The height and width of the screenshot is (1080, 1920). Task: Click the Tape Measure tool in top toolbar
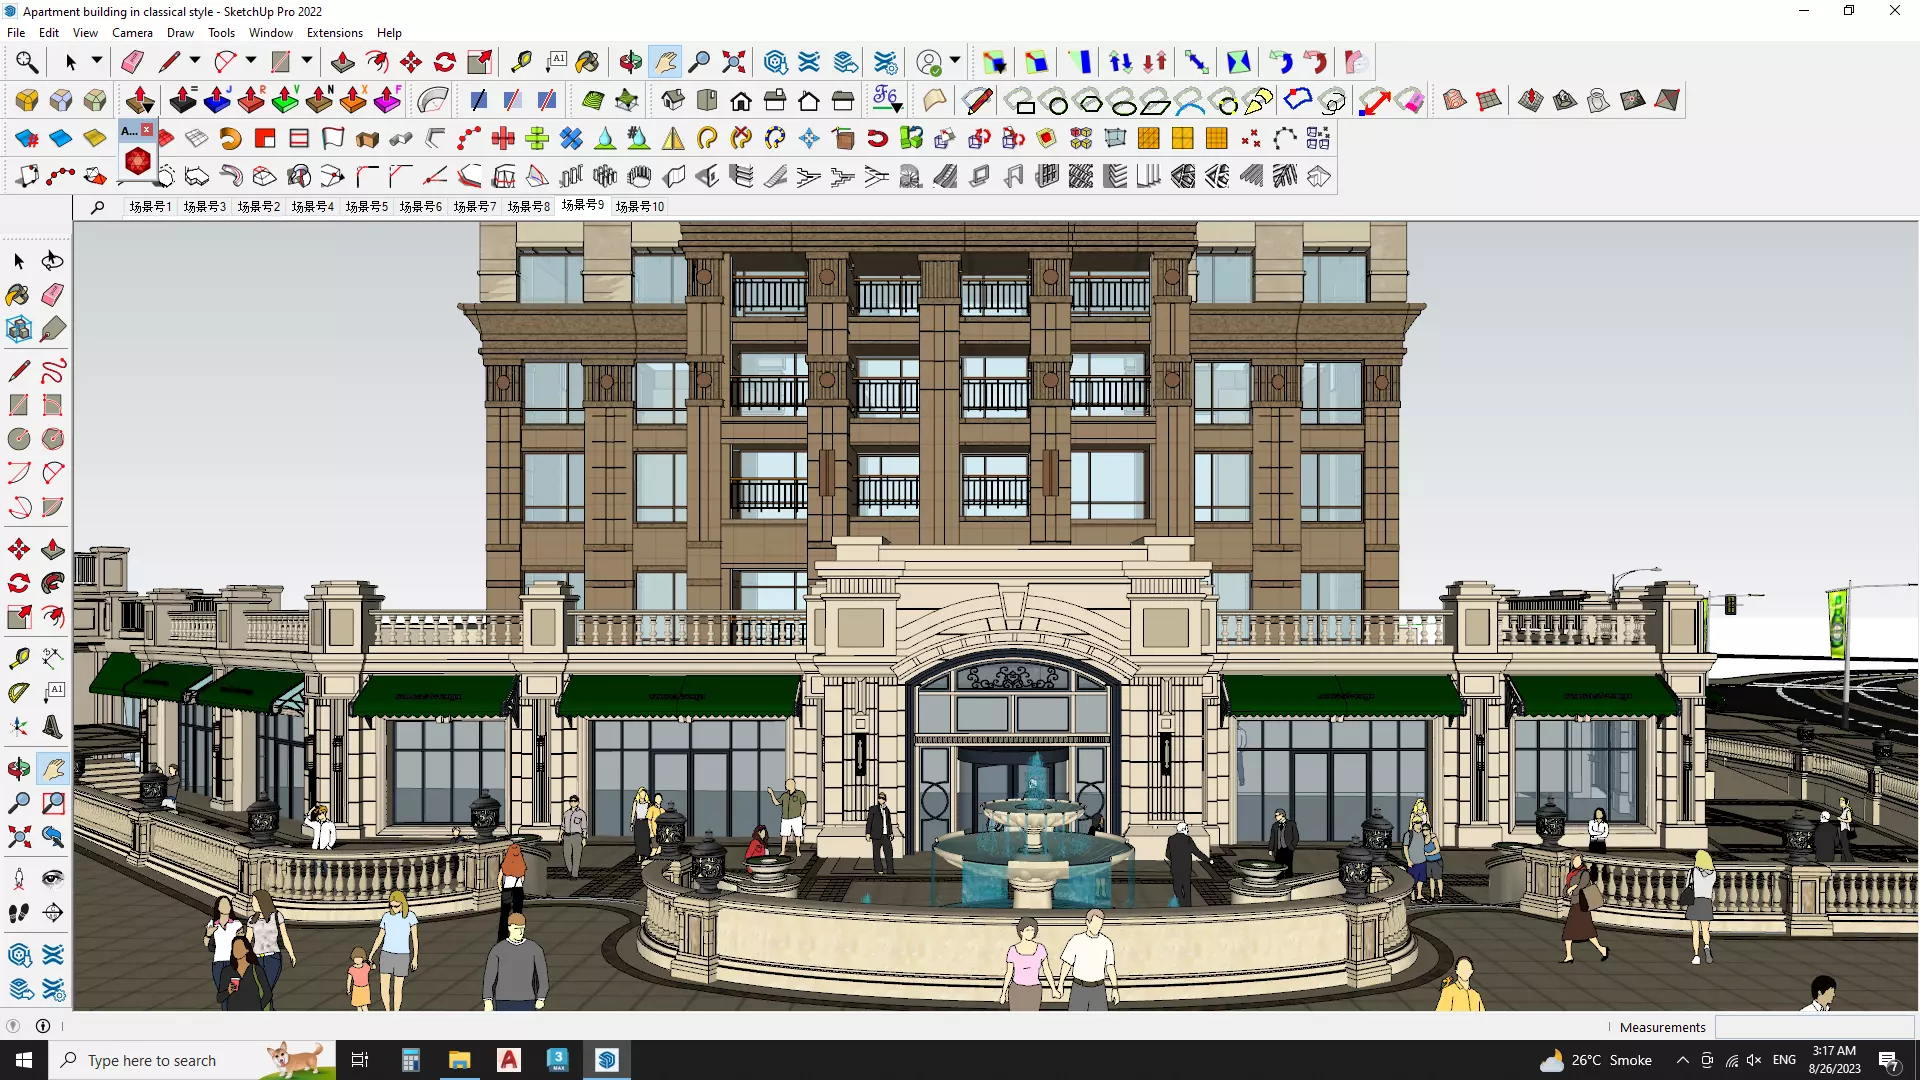click(521, 62)
